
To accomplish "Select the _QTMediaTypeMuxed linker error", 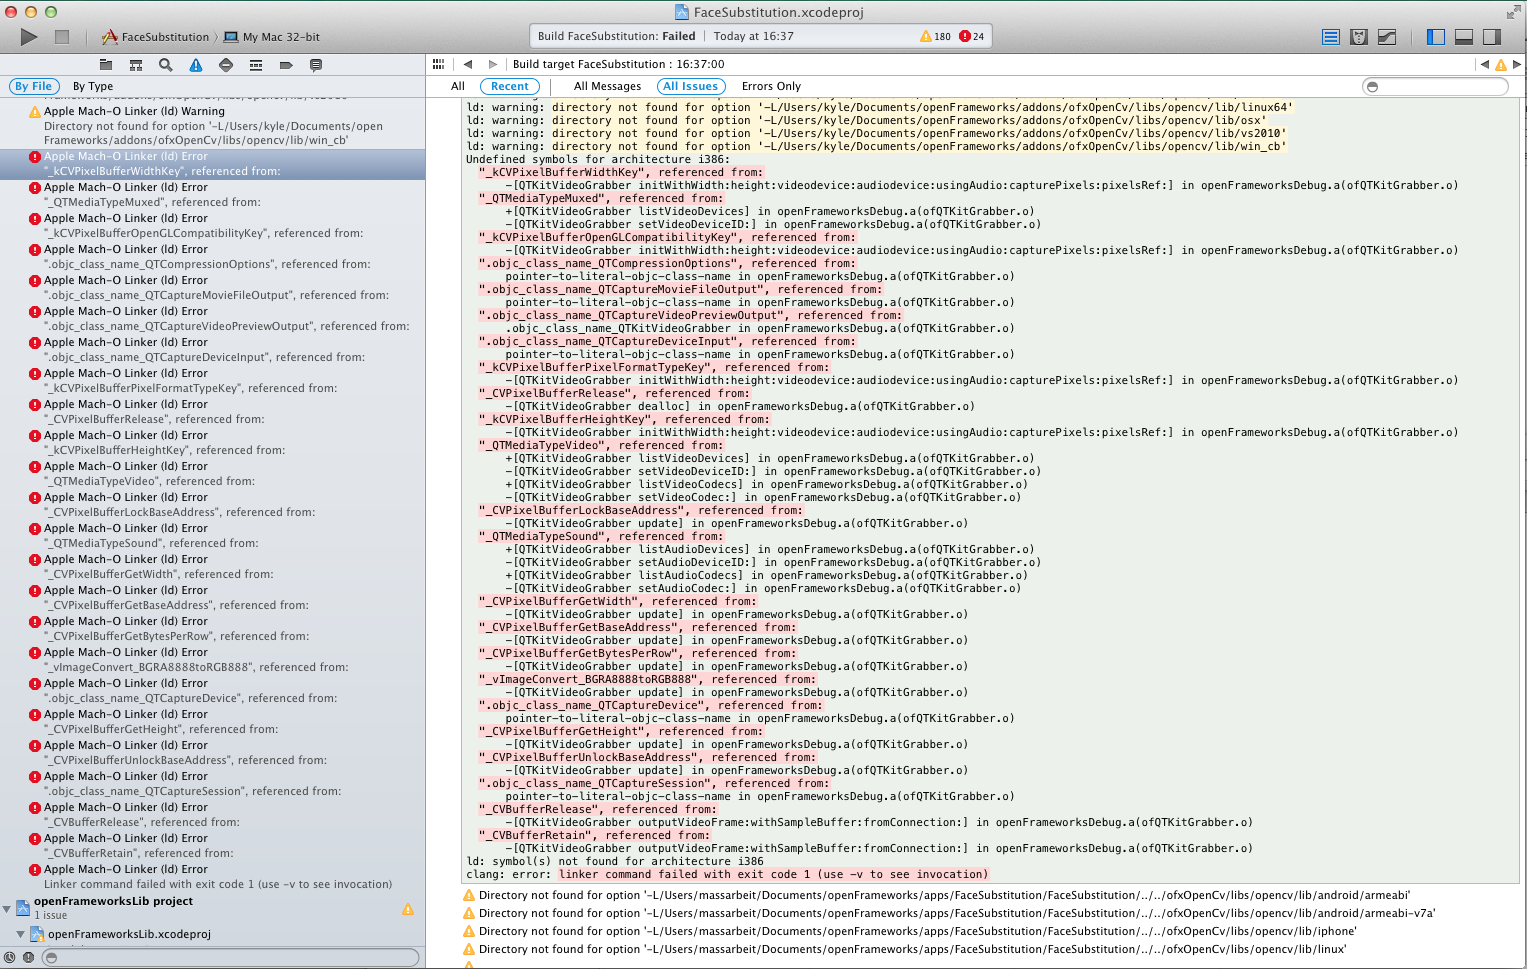I will (212, 195).
